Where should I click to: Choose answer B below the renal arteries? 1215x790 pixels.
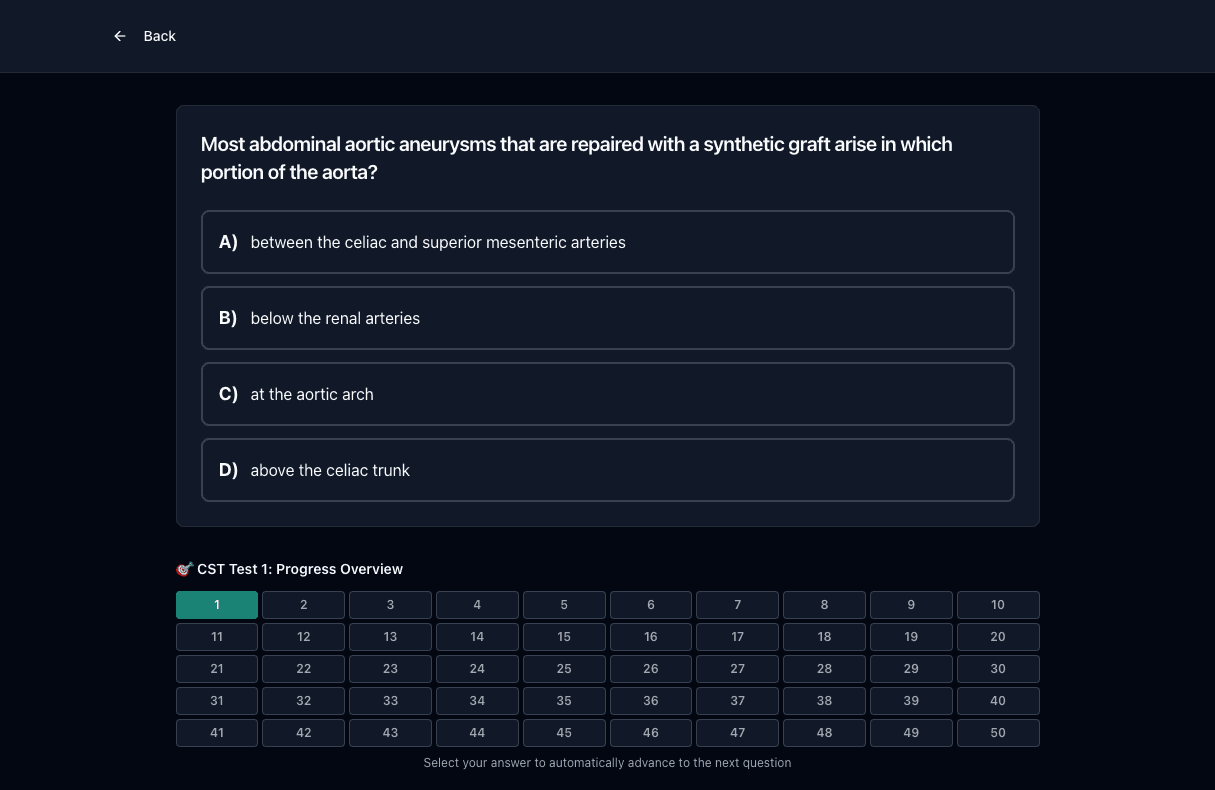click(x=608, y=318)
